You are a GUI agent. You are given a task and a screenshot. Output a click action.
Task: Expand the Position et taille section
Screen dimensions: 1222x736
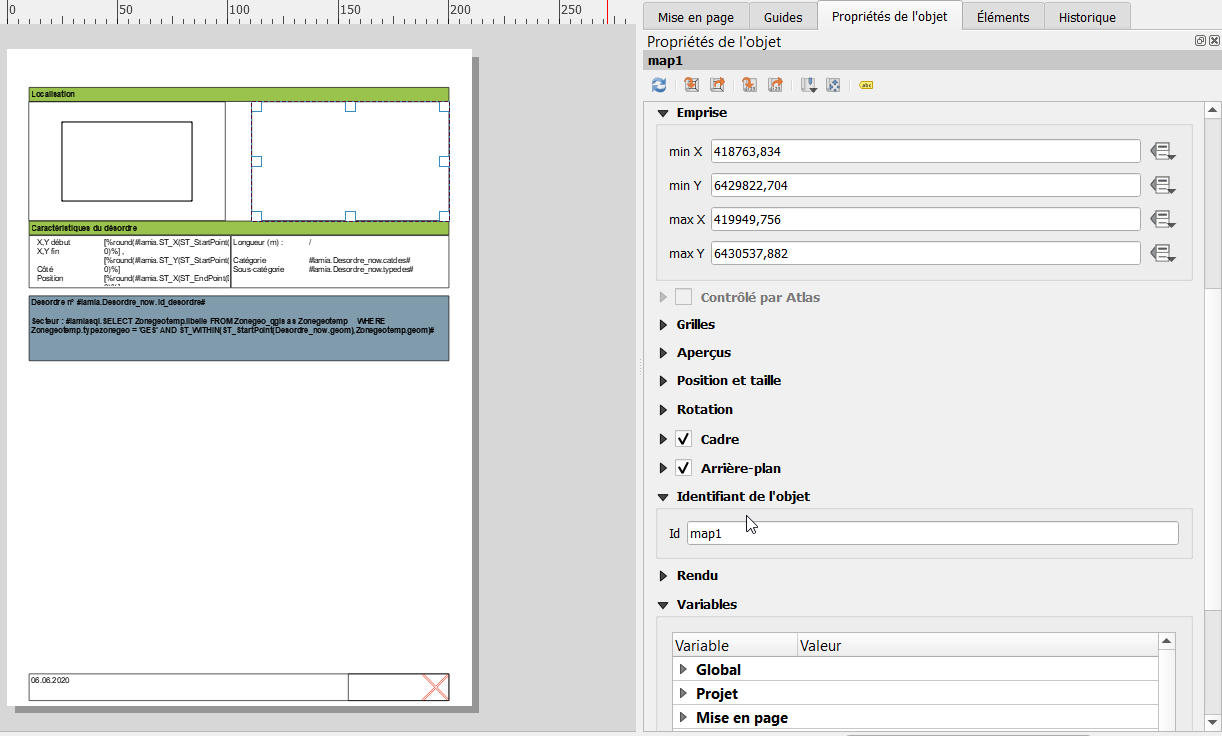[x=663, y=381]
